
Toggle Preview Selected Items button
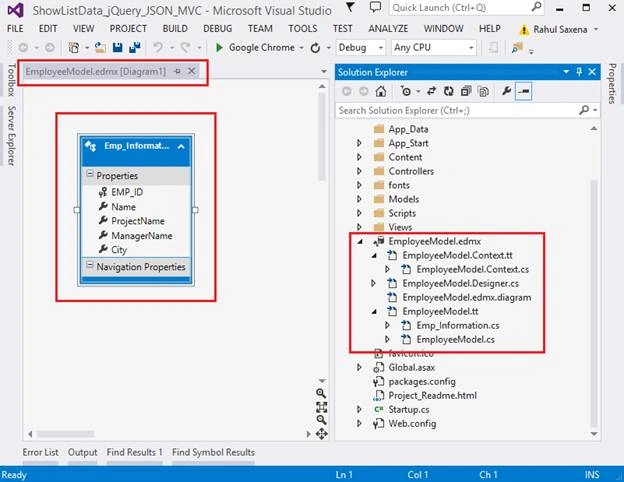click(523, 92)
